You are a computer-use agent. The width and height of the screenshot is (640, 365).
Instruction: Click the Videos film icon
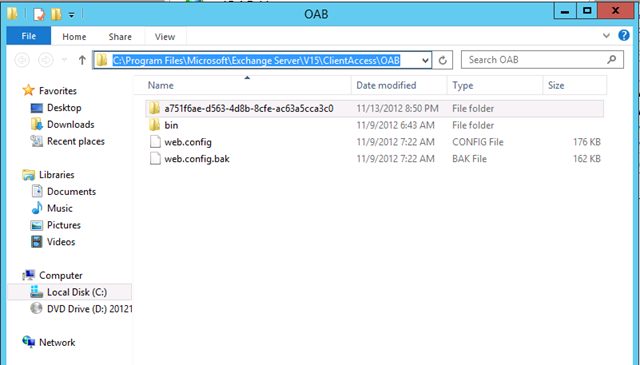37,242
